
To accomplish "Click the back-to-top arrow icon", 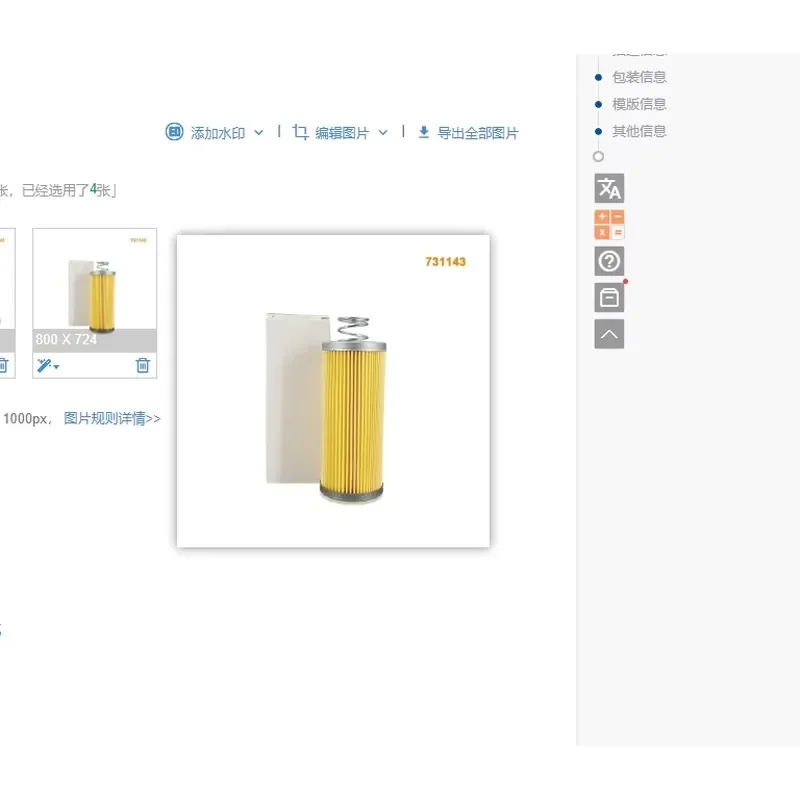I will (609, 334).
